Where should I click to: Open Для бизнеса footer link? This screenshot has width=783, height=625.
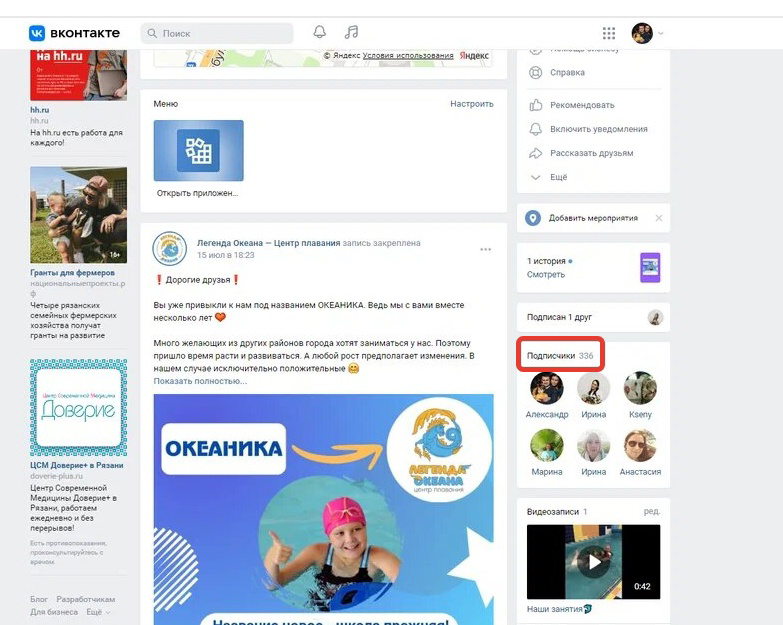click(x=54, y=612)
